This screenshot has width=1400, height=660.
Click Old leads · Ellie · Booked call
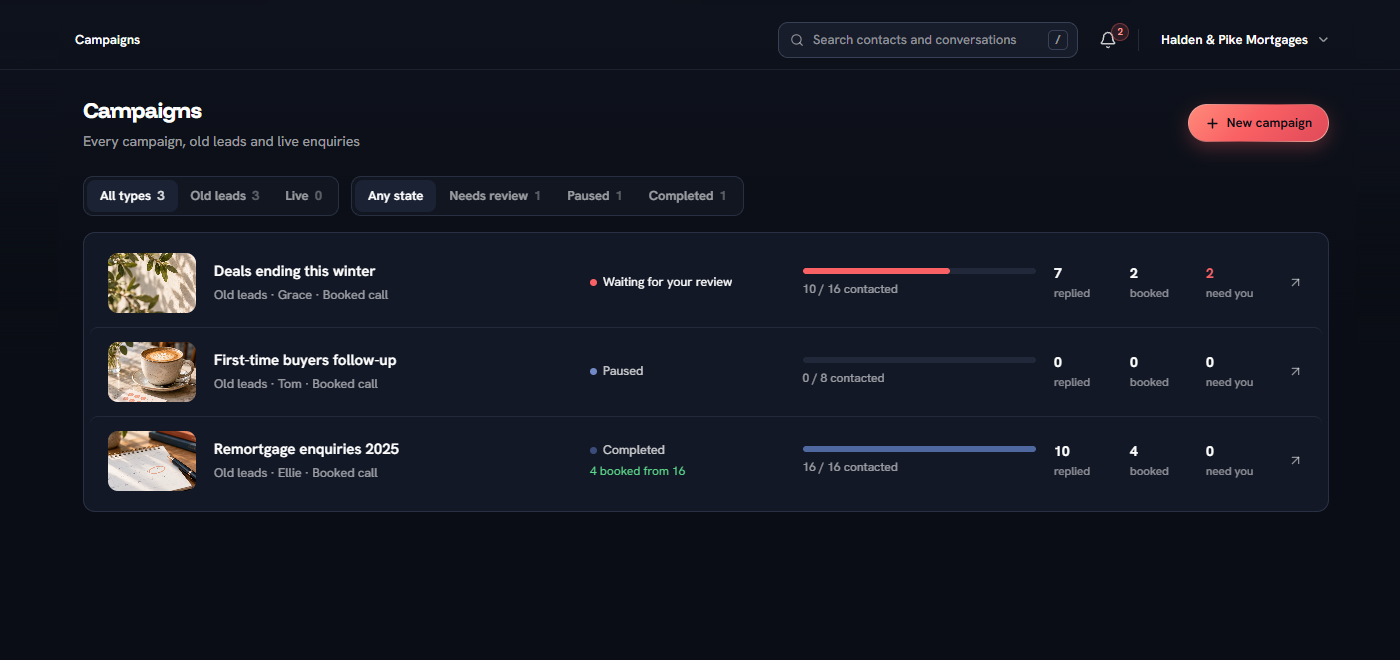pos(296,473)
